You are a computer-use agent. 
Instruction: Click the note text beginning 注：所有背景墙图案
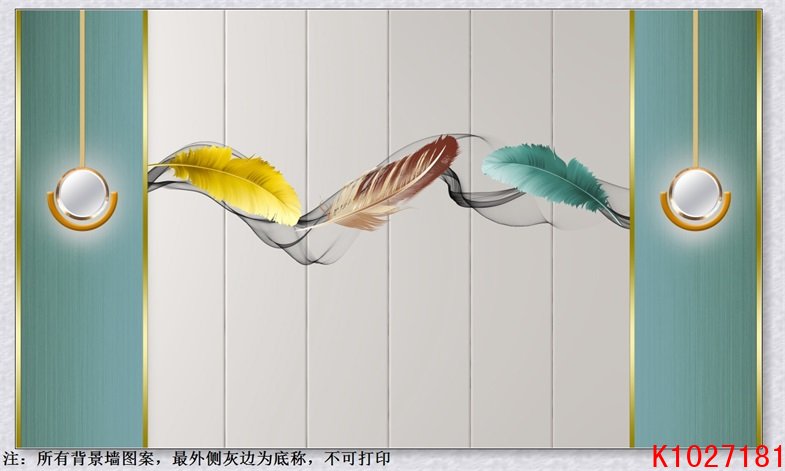point(197,458)
